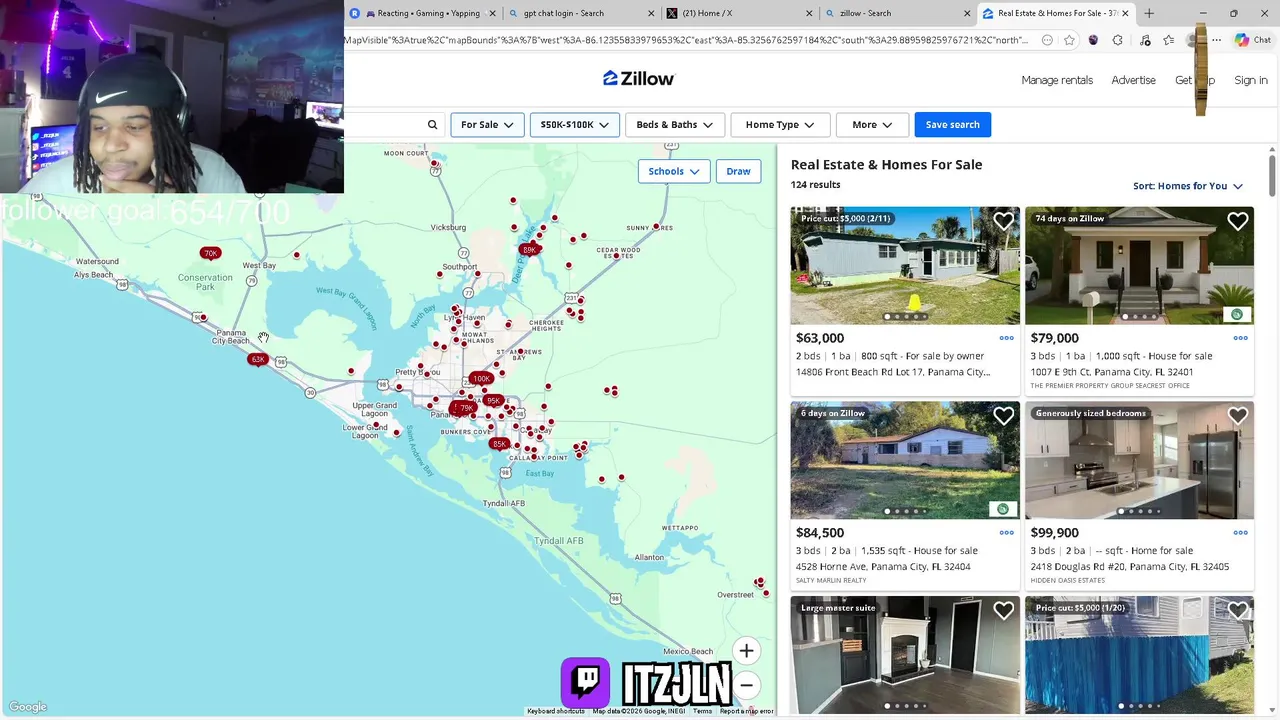Save the $79,000 E 9th Ct listing
This screenshot has width=1280, height=720.
(1237, 222)
